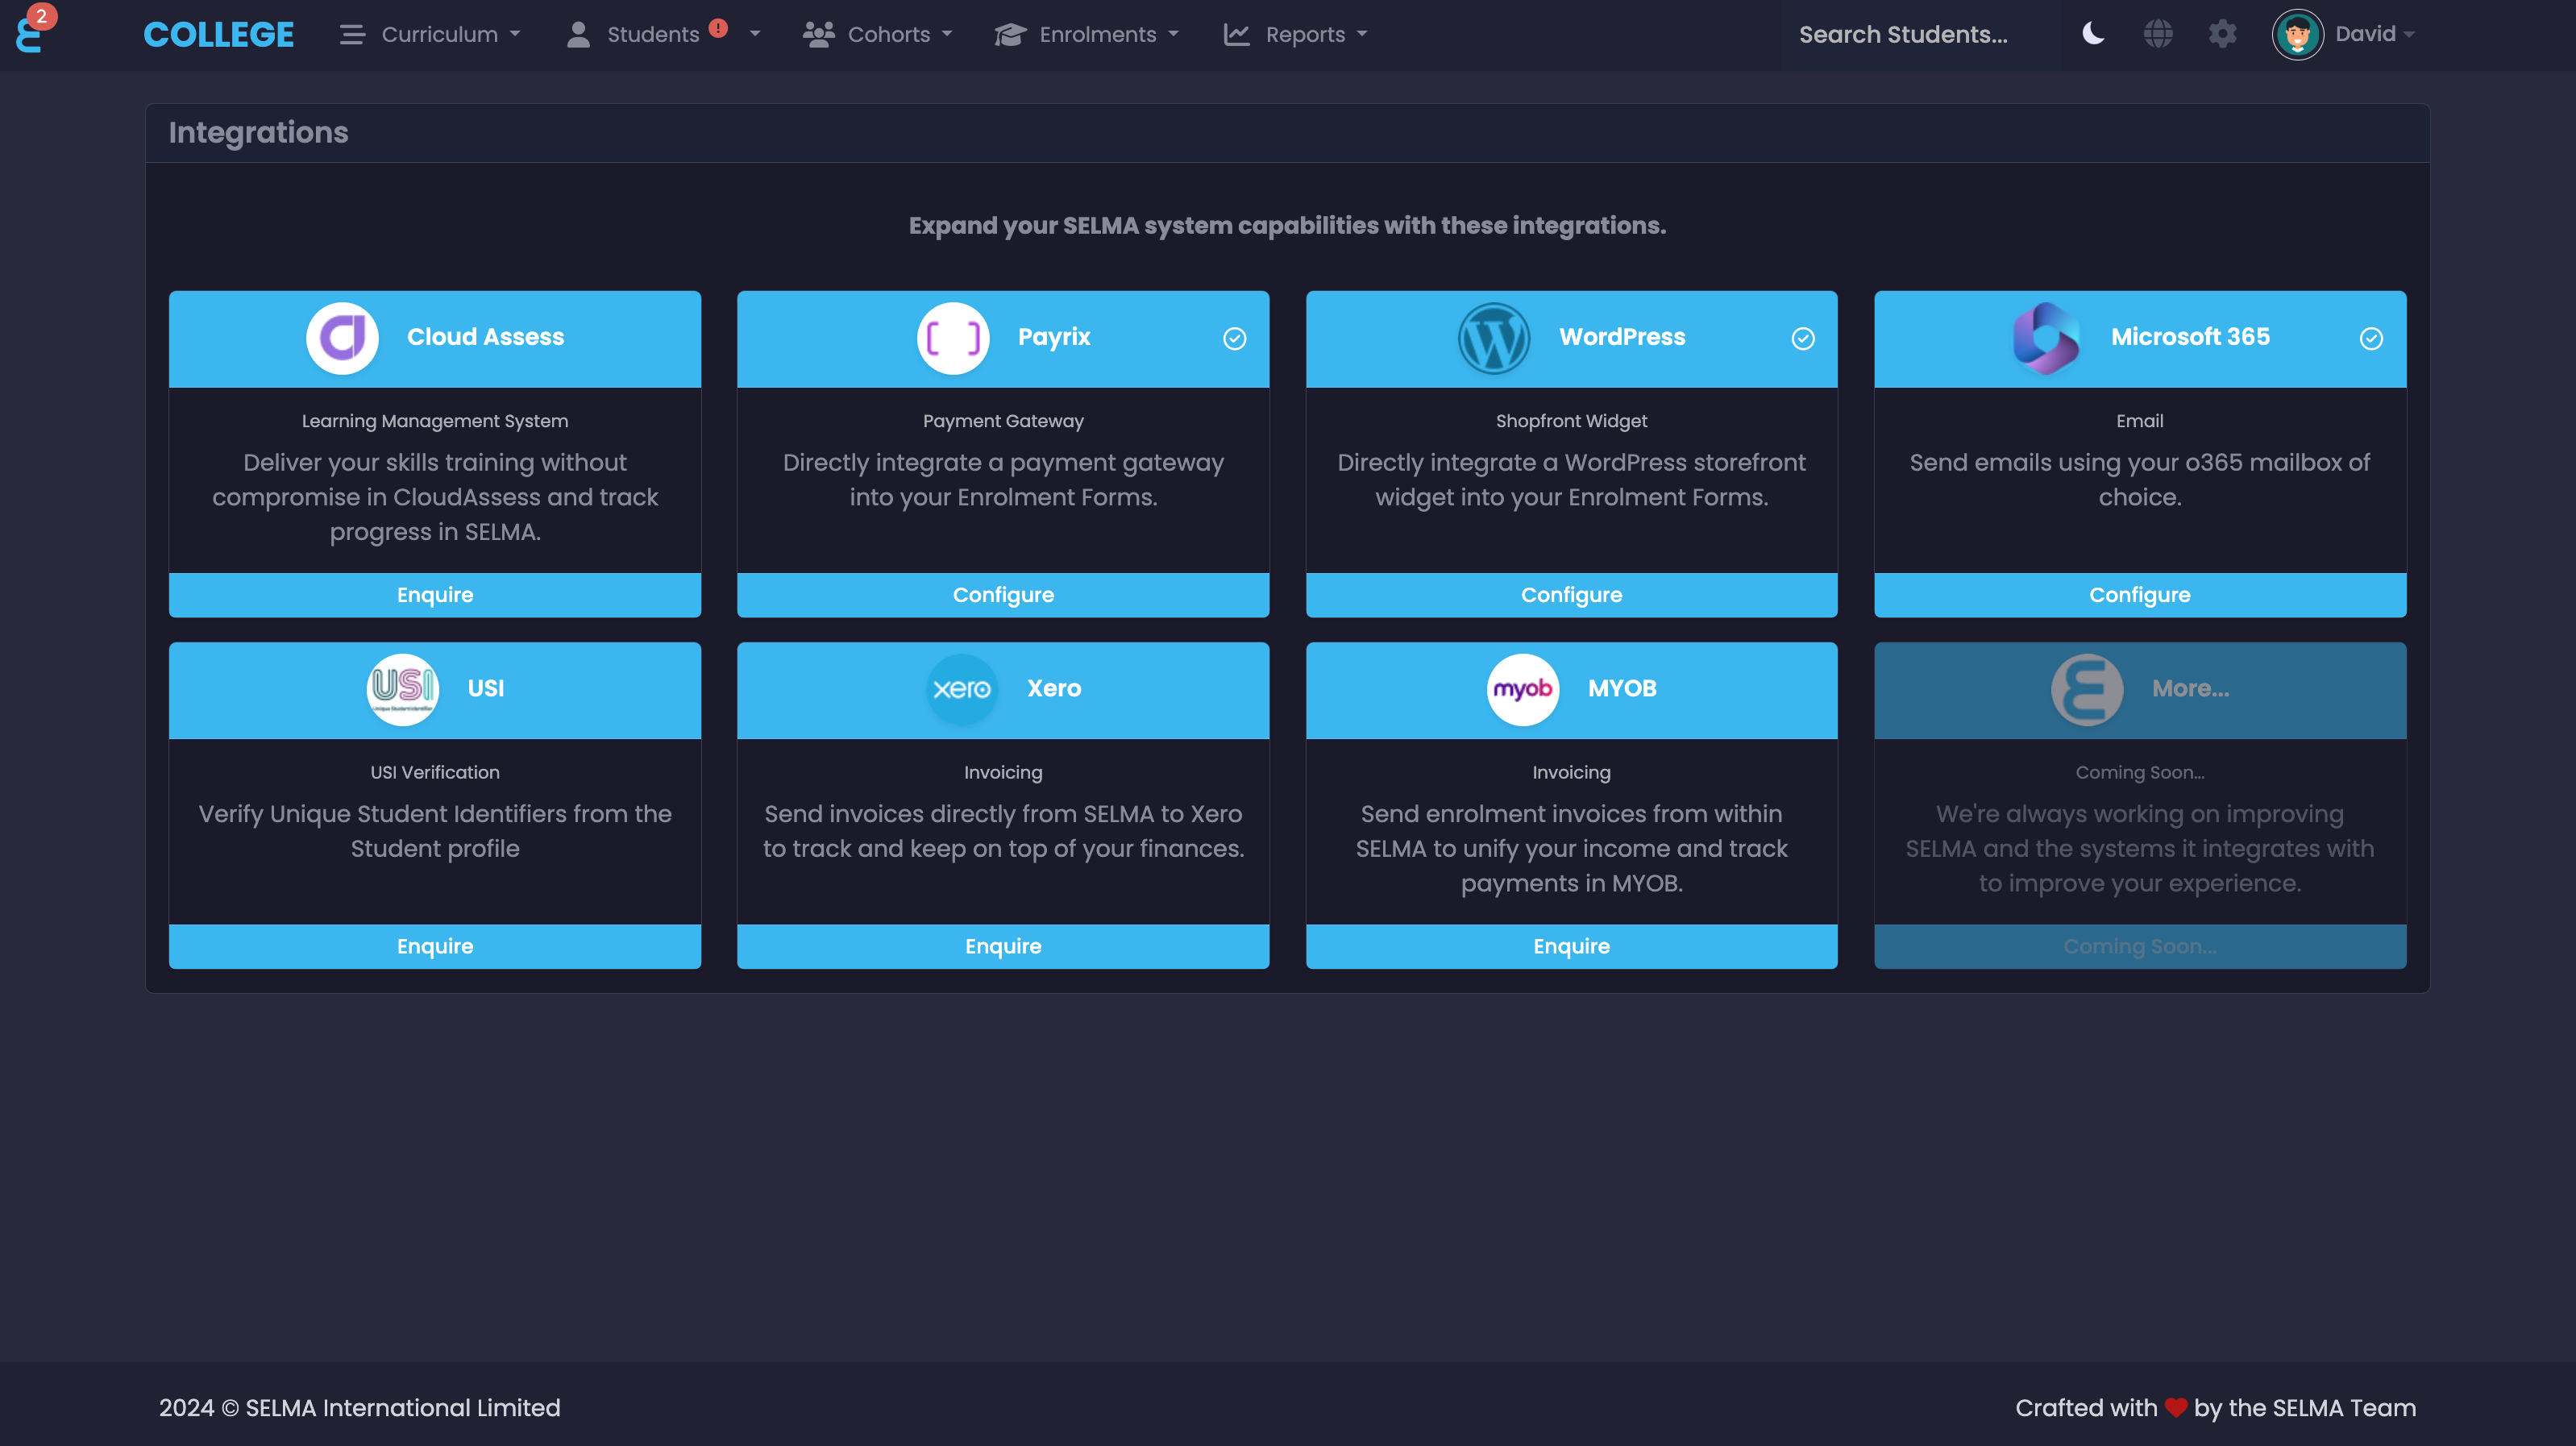Viewport: 2576px width, 1446px height.
Task: Open the settings gear icon
Action: 2222,34
